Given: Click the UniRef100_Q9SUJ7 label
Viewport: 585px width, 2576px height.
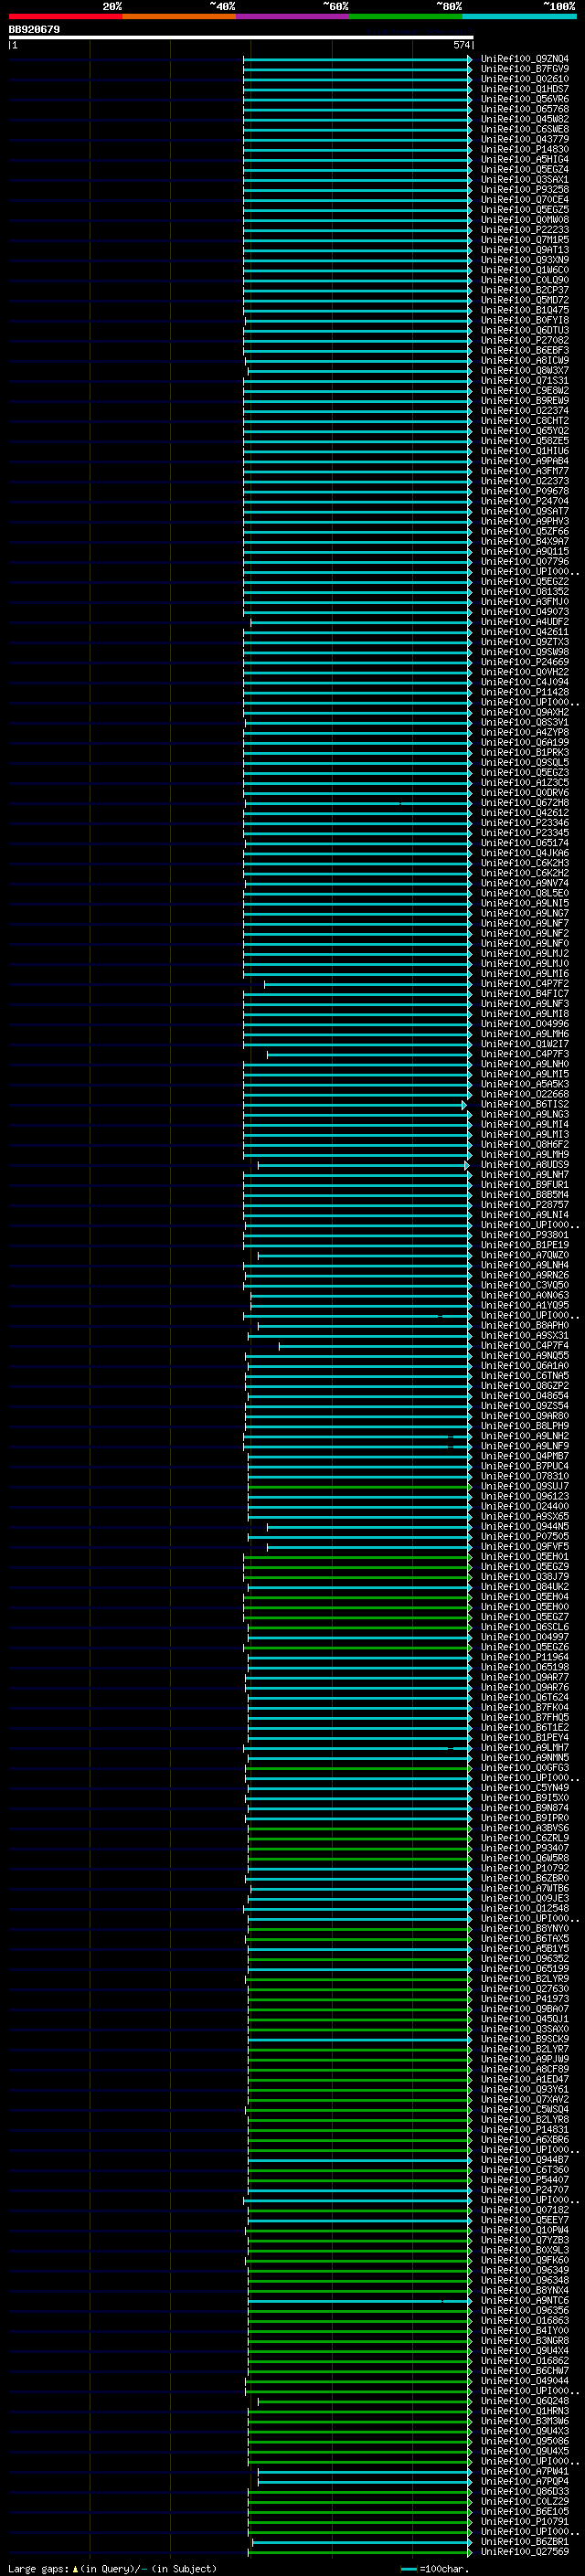Looking at the screenshot, I should tap(525, 1485).
